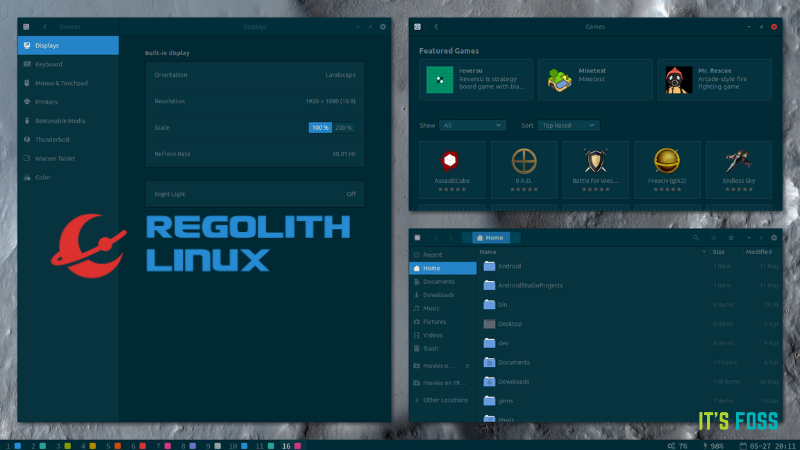Go back in the Files window
Screen dimensions: 800x450
pyautogui.click(x=436, y=238)
